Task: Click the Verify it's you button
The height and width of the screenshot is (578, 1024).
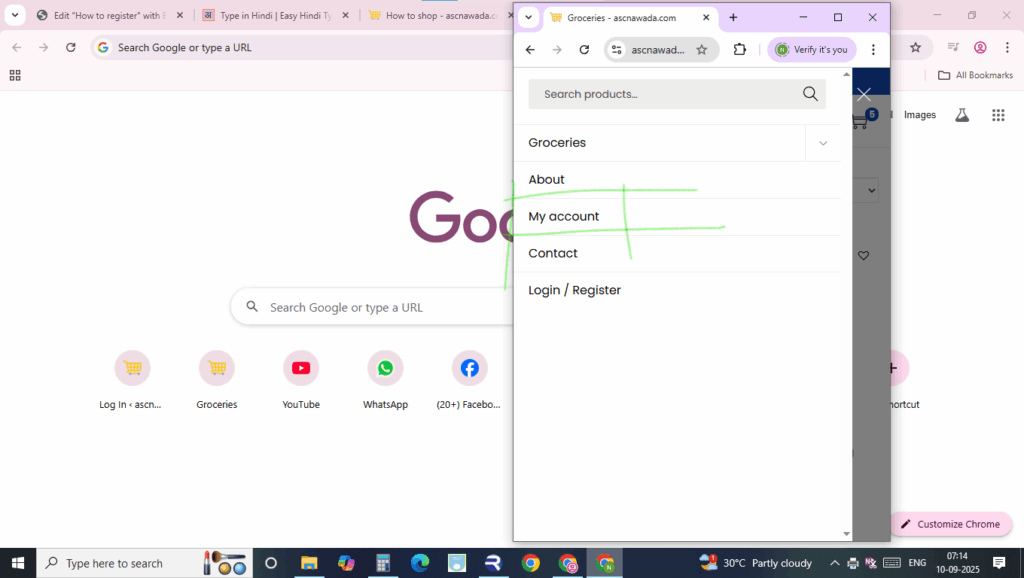Action: pyautogui.click(x=811, y=50)
